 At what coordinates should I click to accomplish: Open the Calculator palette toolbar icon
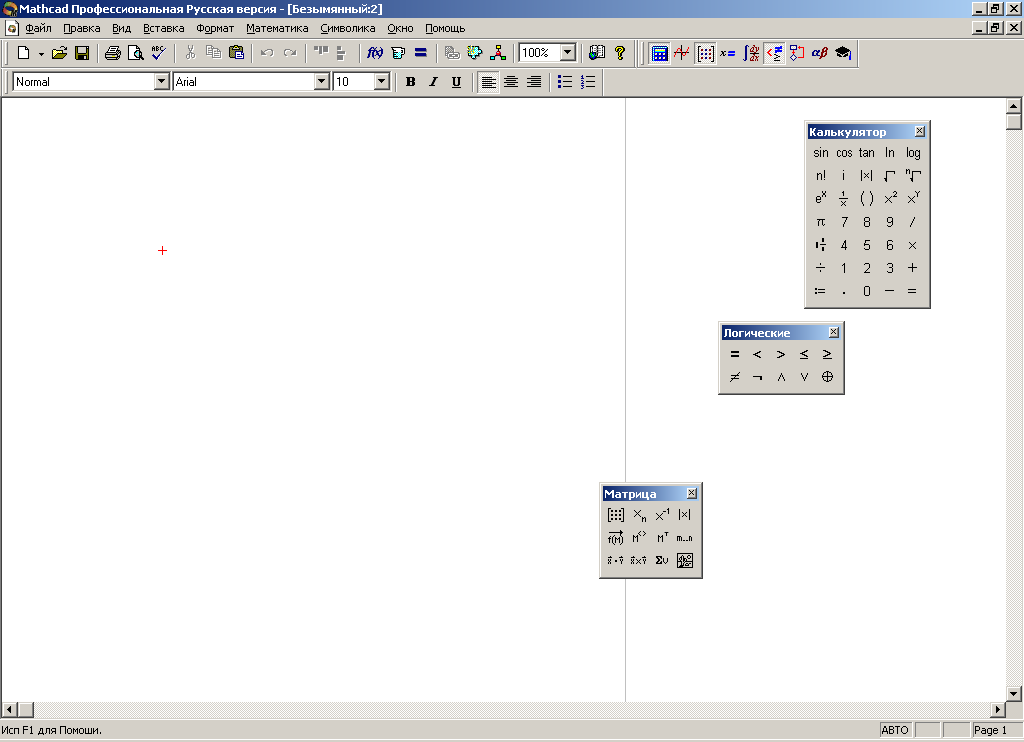click(660, 54)
